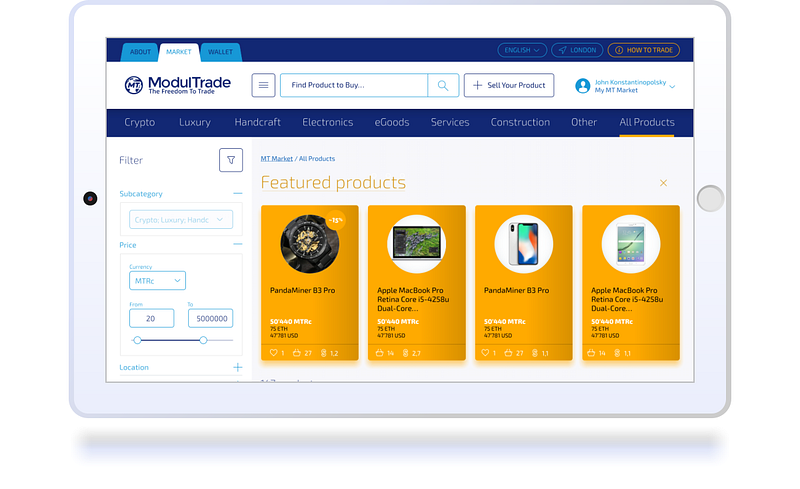800x489 pixels.
Task: Click the maximum price slider handle
Action: pos(203,340)
